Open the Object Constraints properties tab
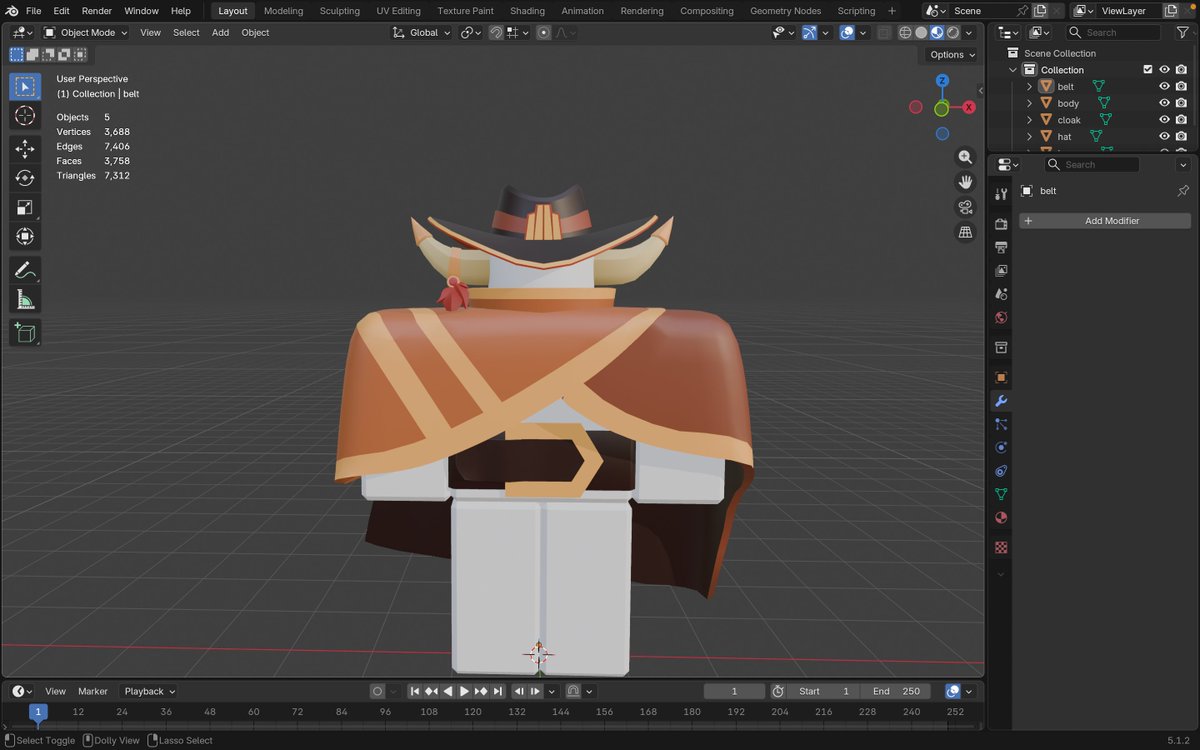The width and height of the screenshot is (1200, 750). (x=1001, y=471)
